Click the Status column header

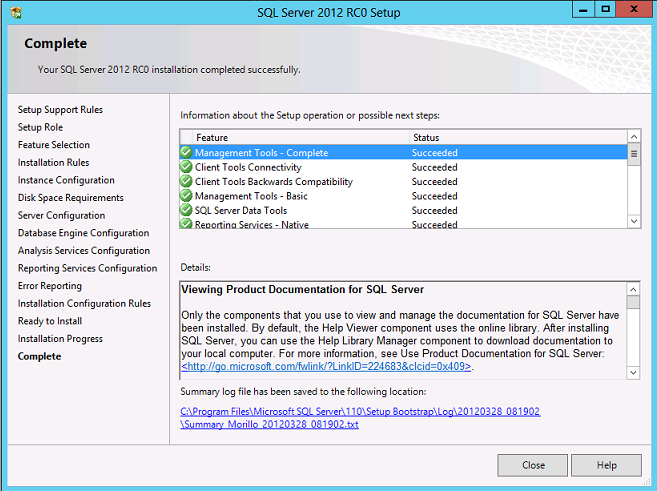(518, 137)
